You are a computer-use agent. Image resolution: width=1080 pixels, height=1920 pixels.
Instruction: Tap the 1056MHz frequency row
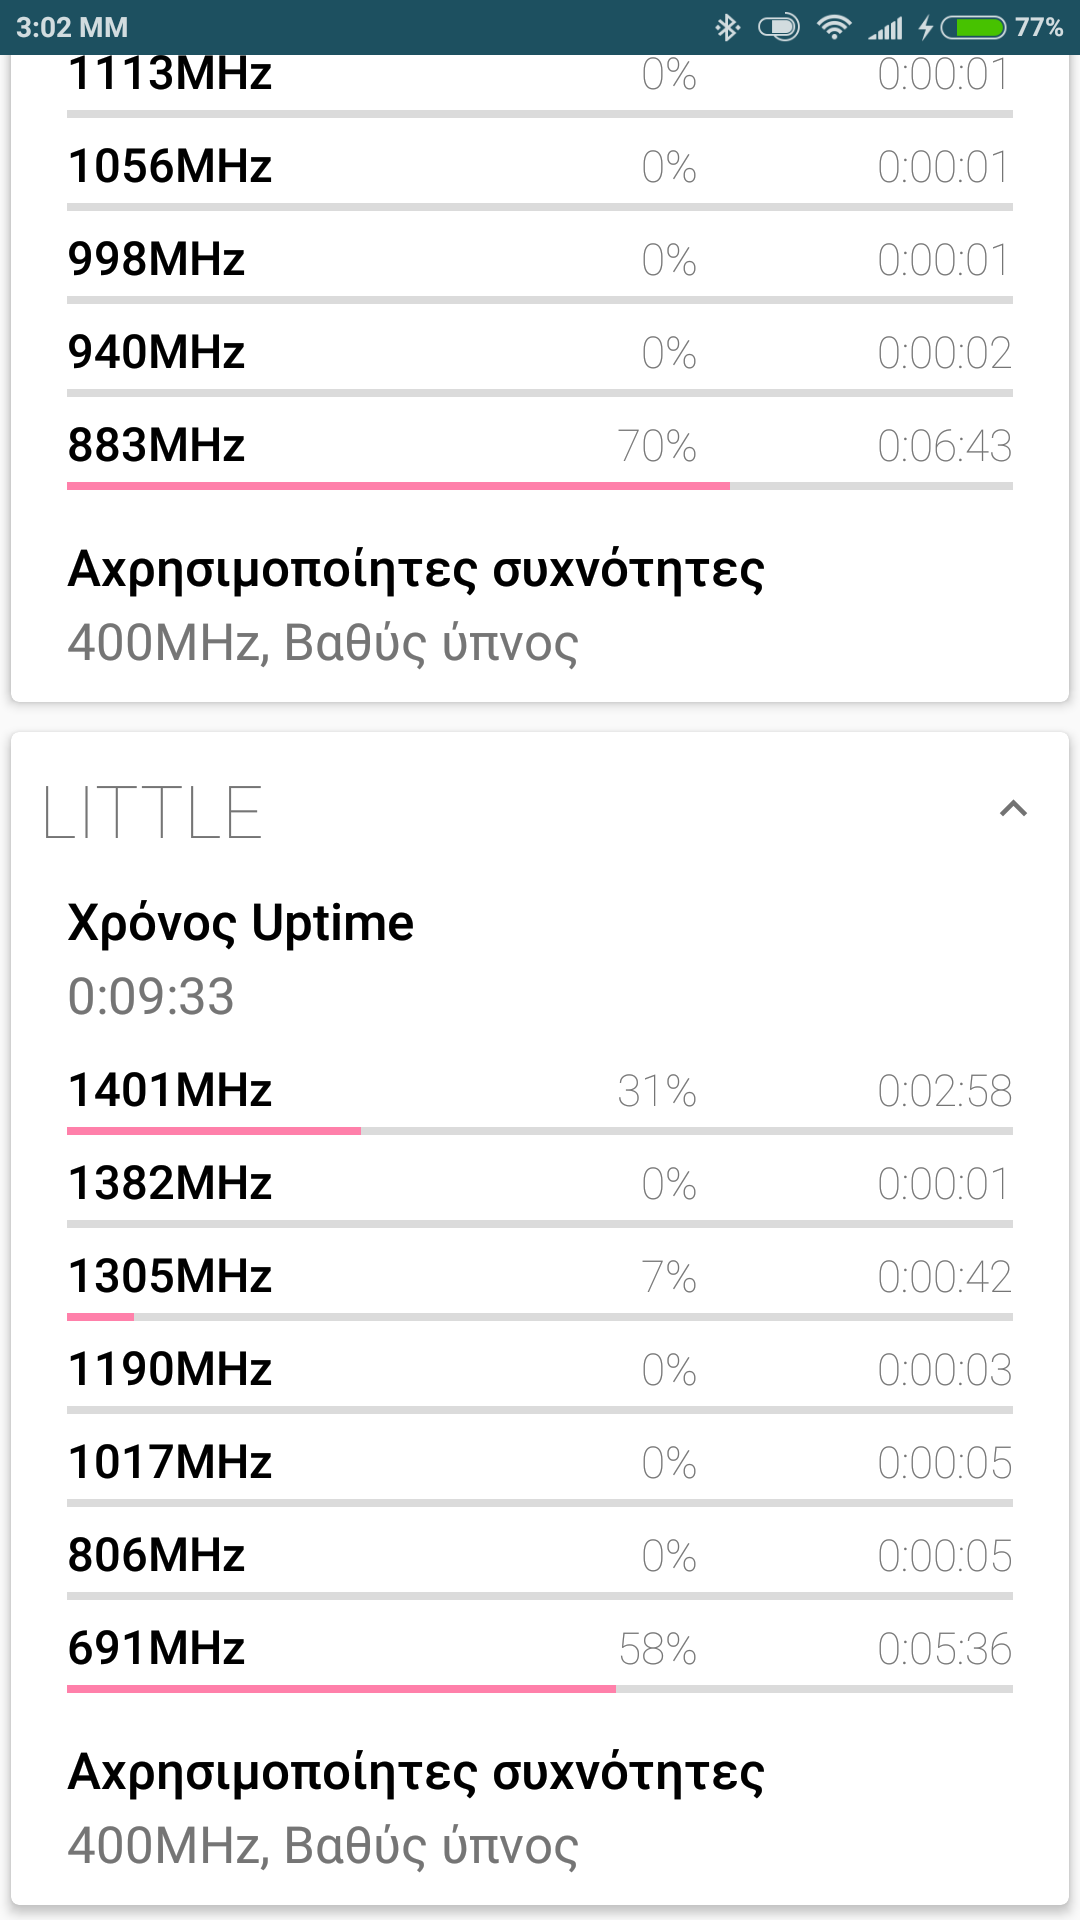tap(540, 167)
